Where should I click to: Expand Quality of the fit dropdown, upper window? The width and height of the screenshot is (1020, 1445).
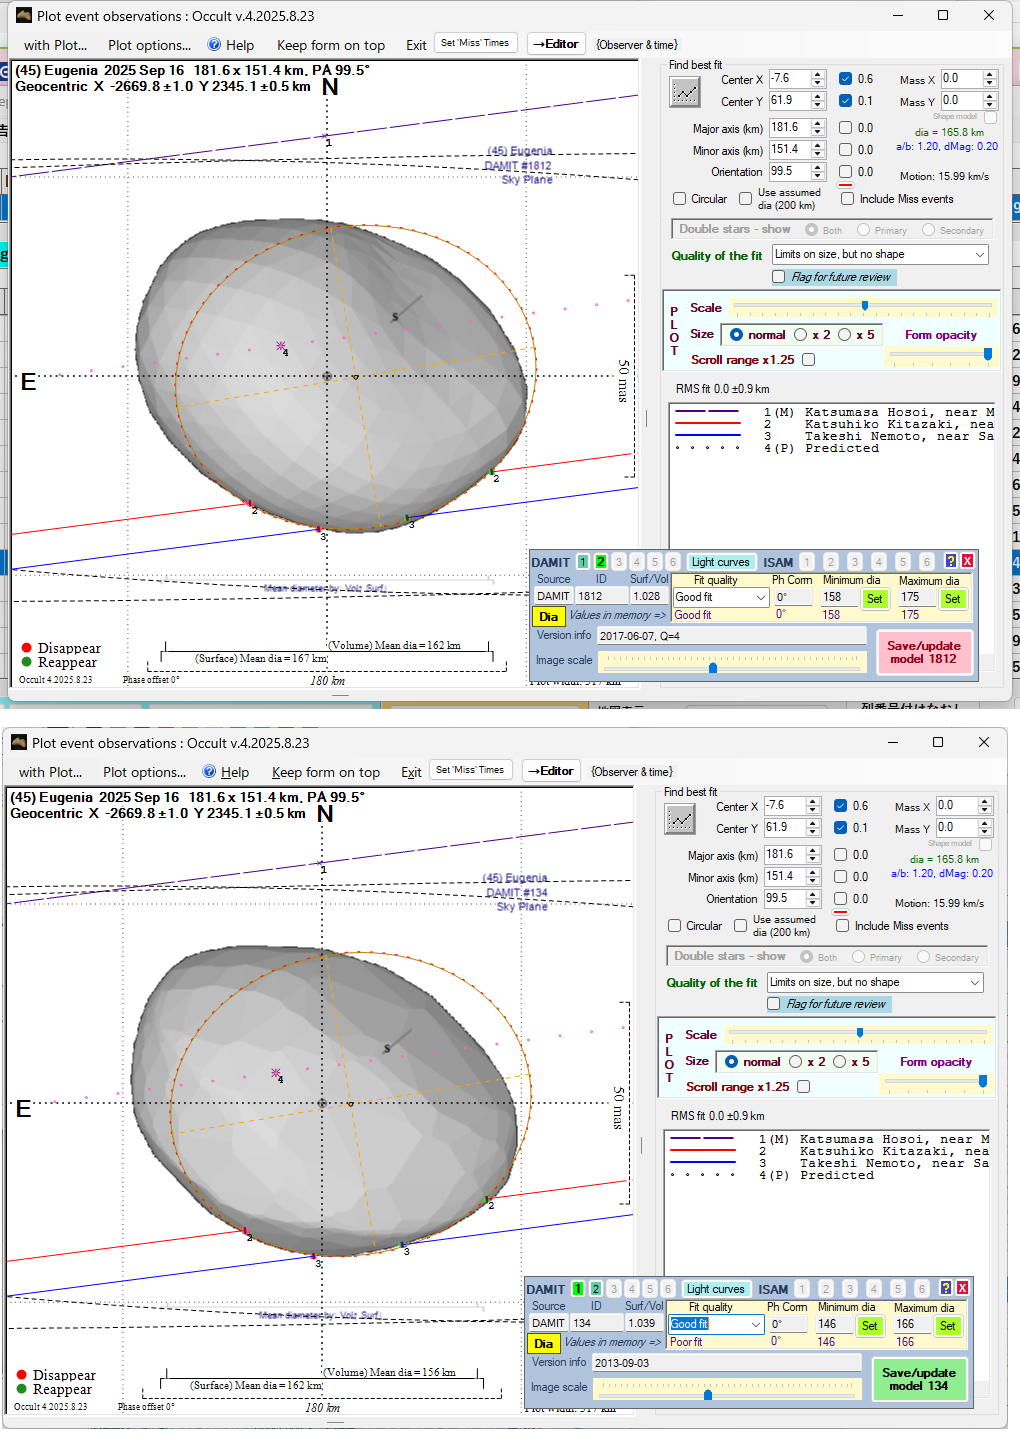coord(979,255)
